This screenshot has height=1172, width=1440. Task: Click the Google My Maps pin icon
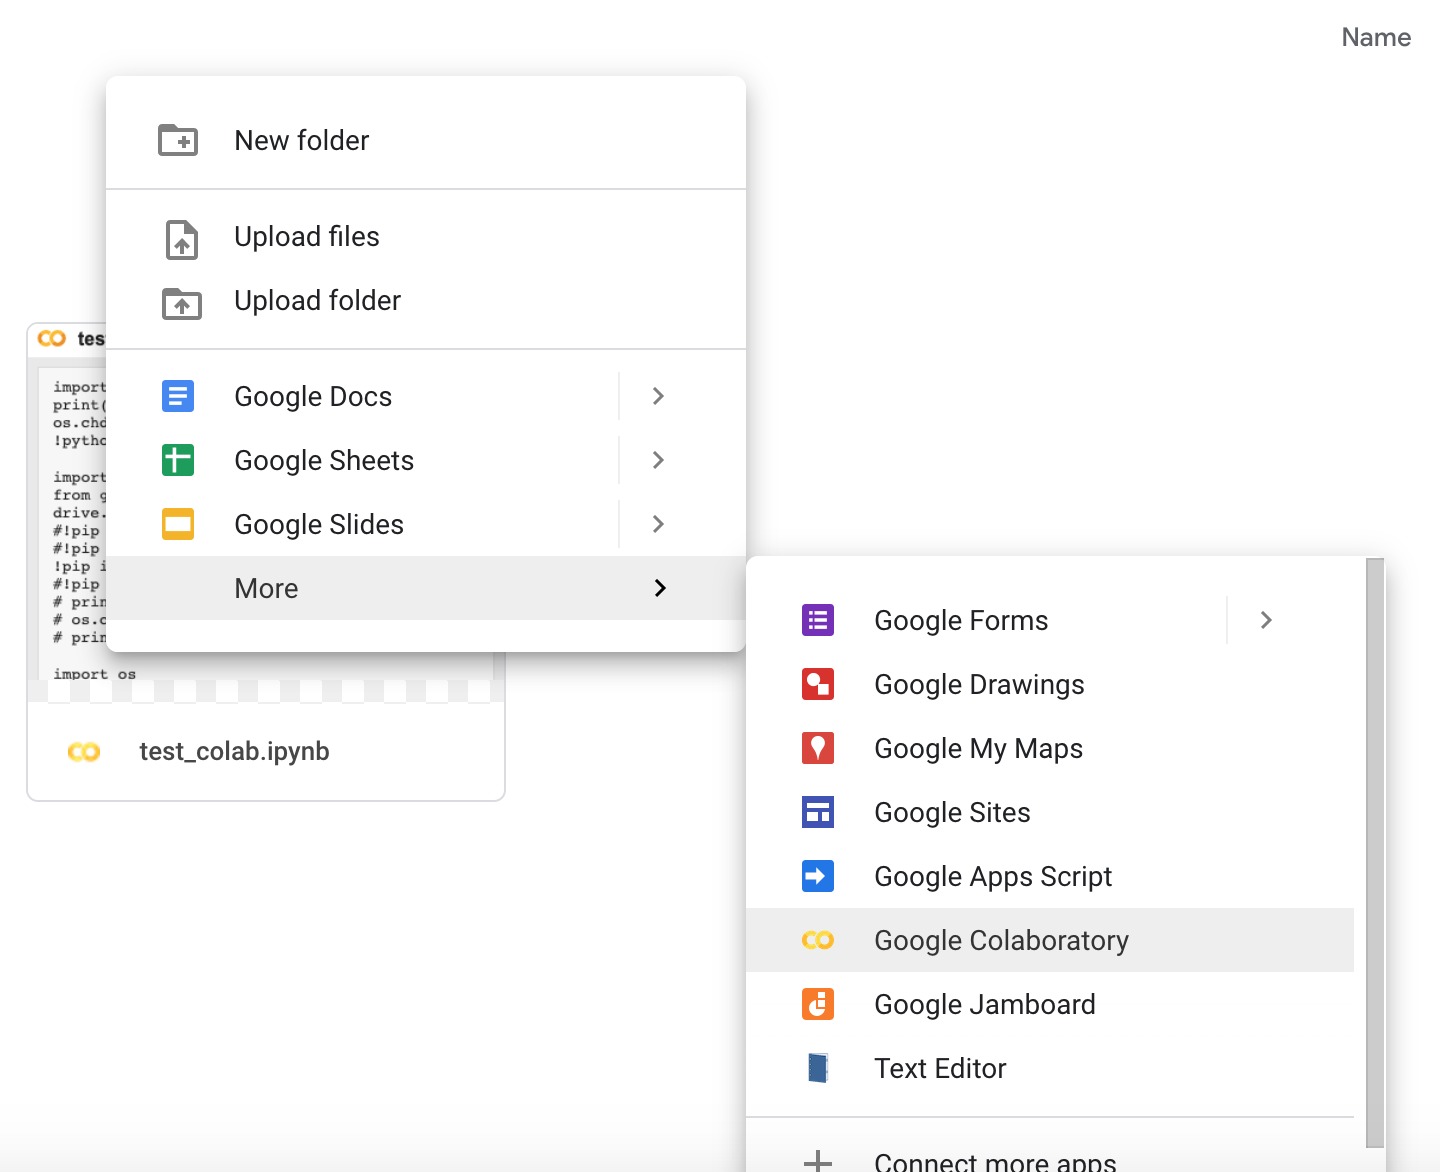[x=818, y=748]
